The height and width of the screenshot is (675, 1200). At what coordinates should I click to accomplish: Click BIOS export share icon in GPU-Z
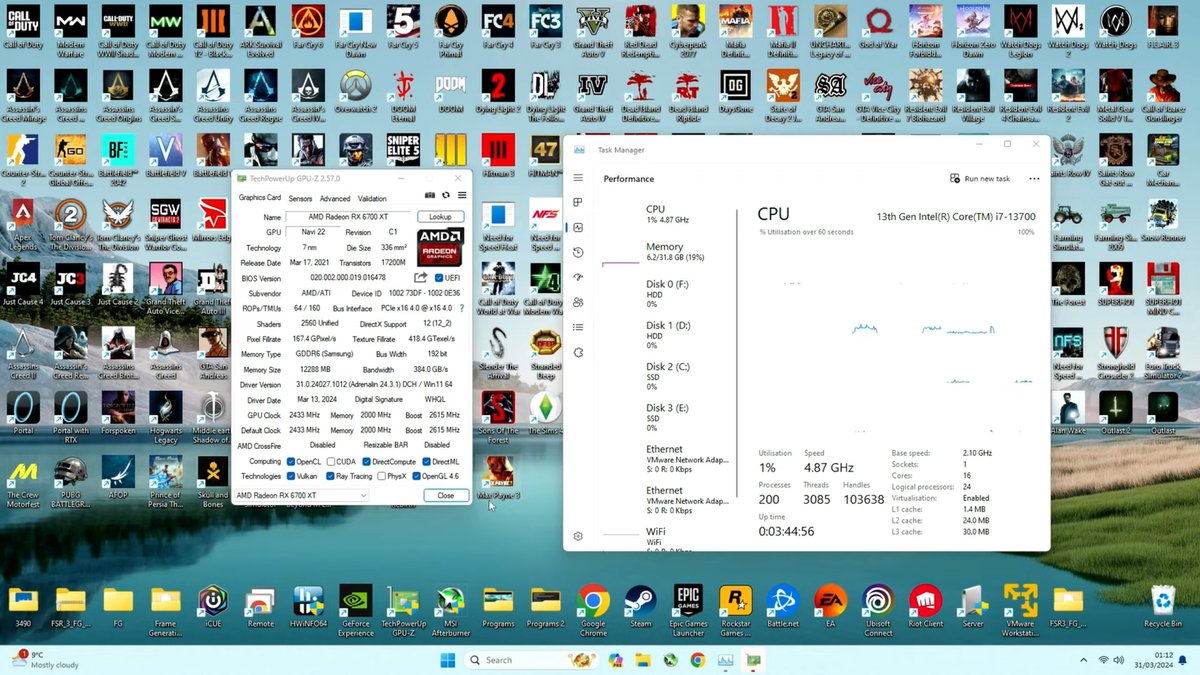pyautogui.click(x=421, y=277)
